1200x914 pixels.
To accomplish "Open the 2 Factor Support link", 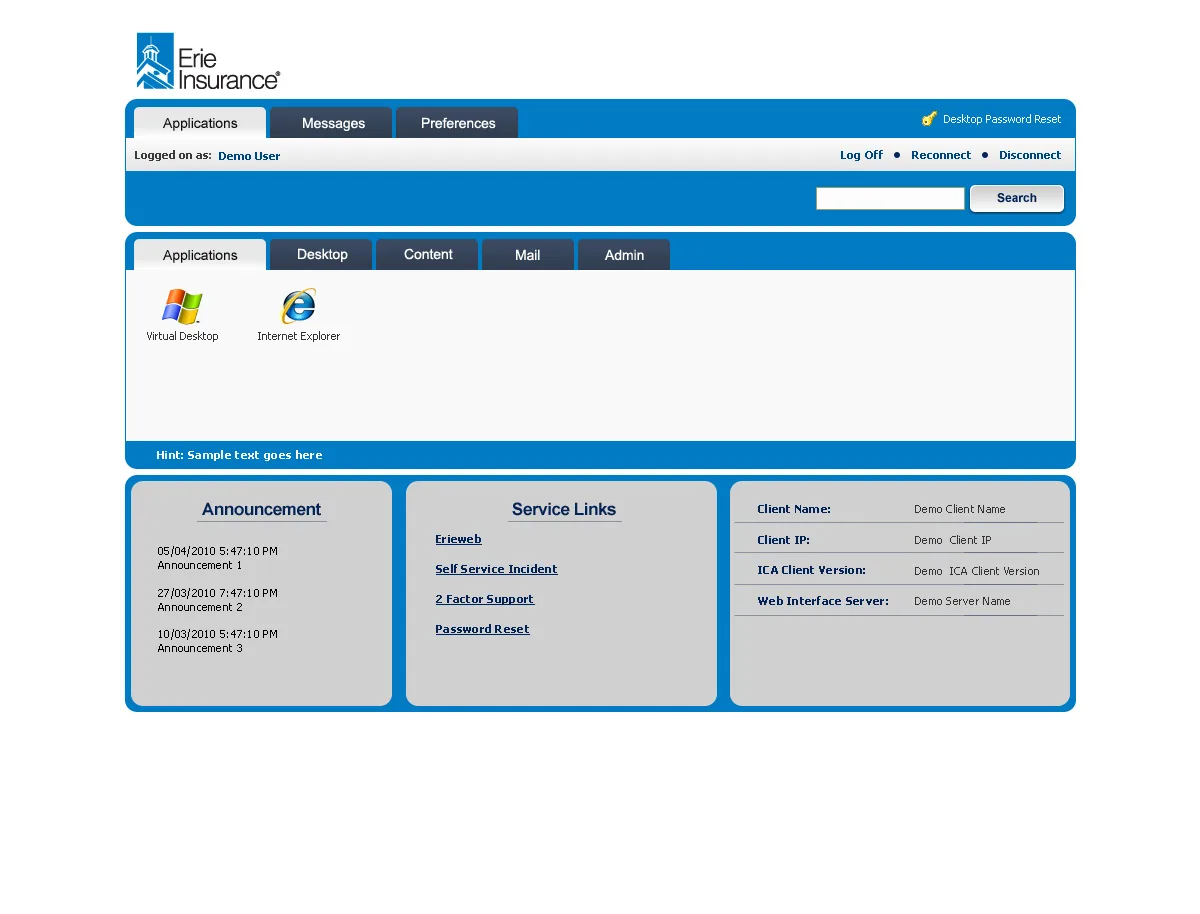I will click(x=484, y=599).
